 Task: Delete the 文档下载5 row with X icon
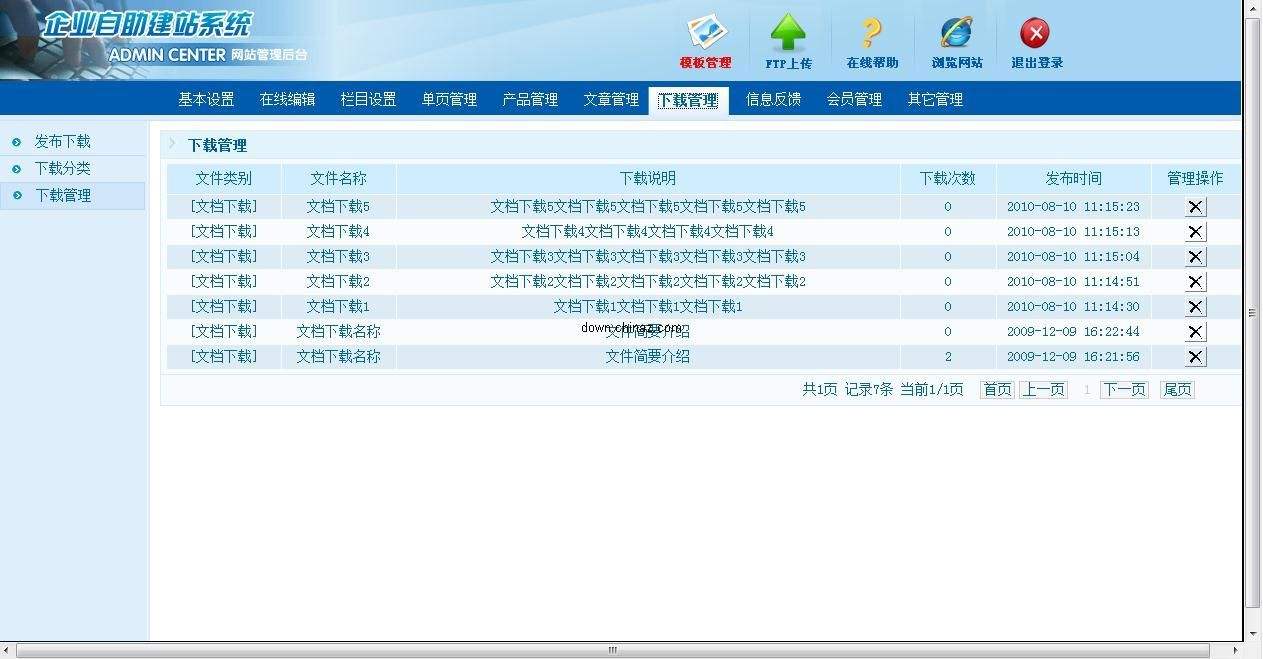click(x=1195, y=207)
